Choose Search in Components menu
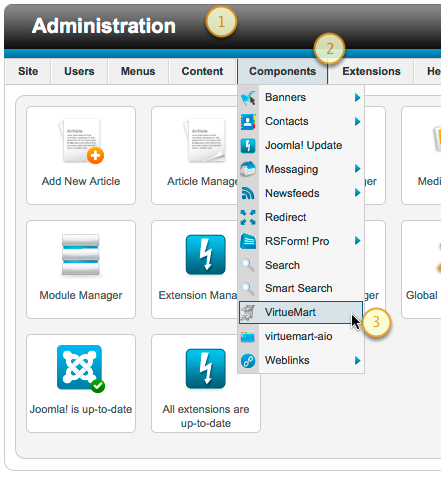 [x=301, y=265]
